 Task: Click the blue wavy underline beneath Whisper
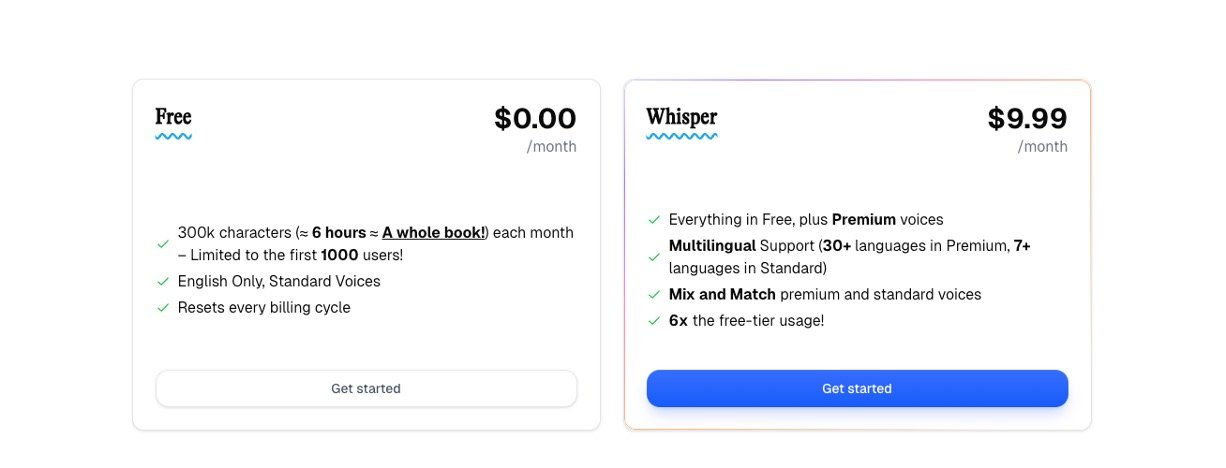tap(681, 136)
